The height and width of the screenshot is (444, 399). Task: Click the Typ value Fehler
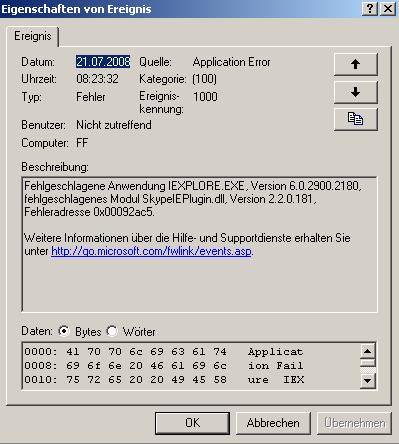tap(91, 97)
